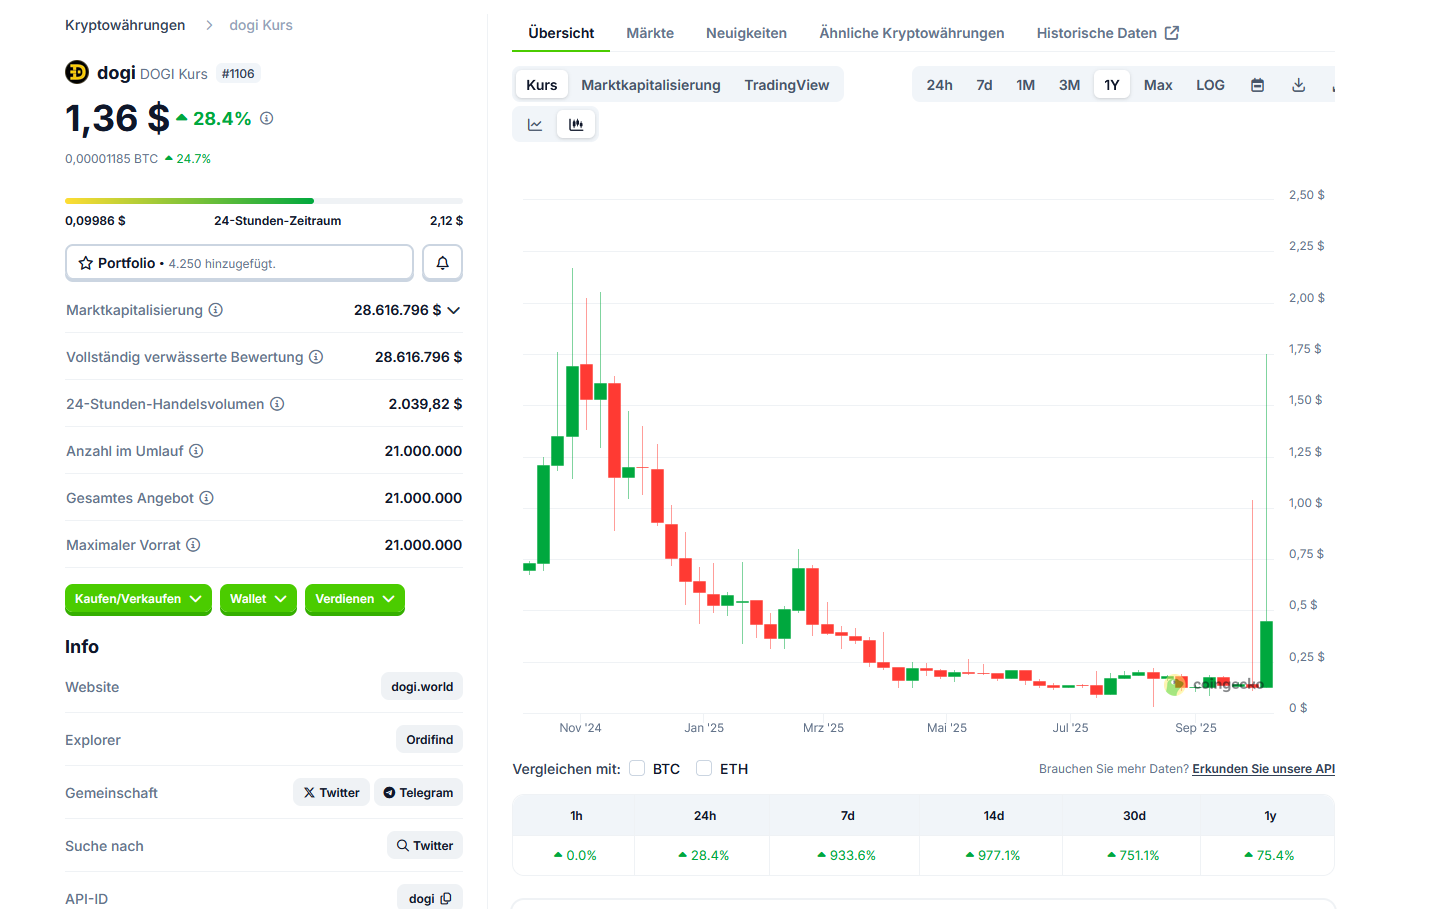Viewport: 1448px width, 909px height.
Task: Select the 7d chart time range
Action: click(x=984, y=85)
